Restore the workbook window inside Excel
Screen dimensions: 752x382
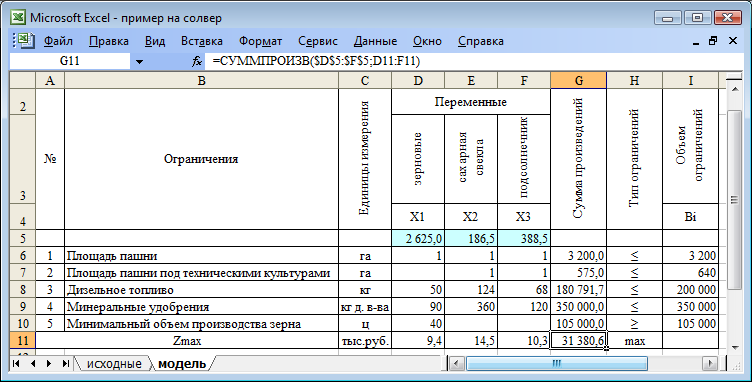point(714,41)
